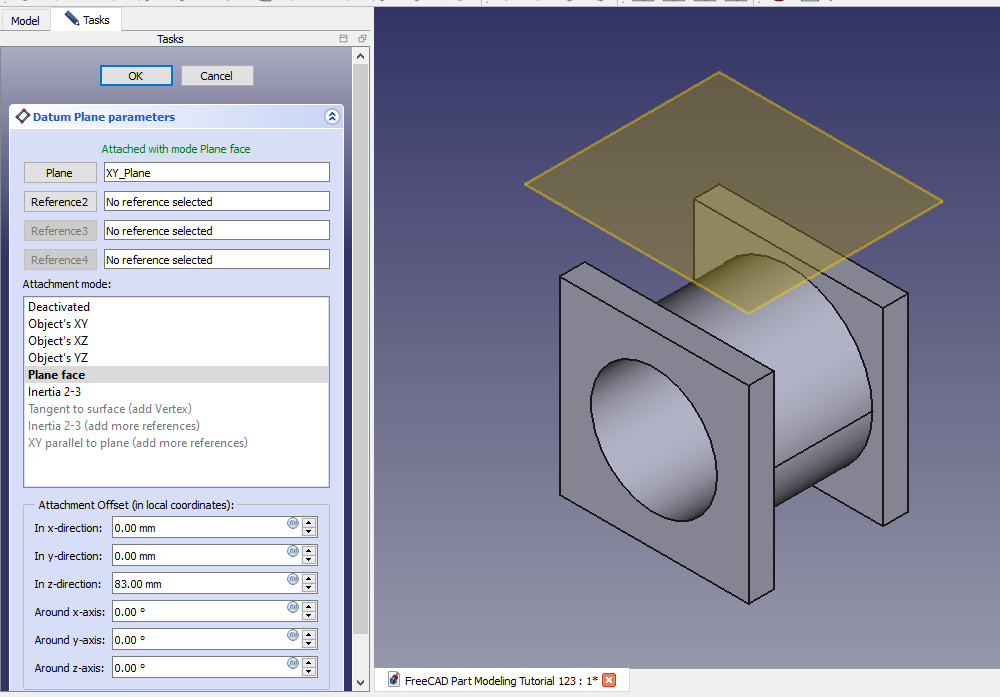
Task: Click the Datum Plane parameters diamond icon
Action: (22, 117)
